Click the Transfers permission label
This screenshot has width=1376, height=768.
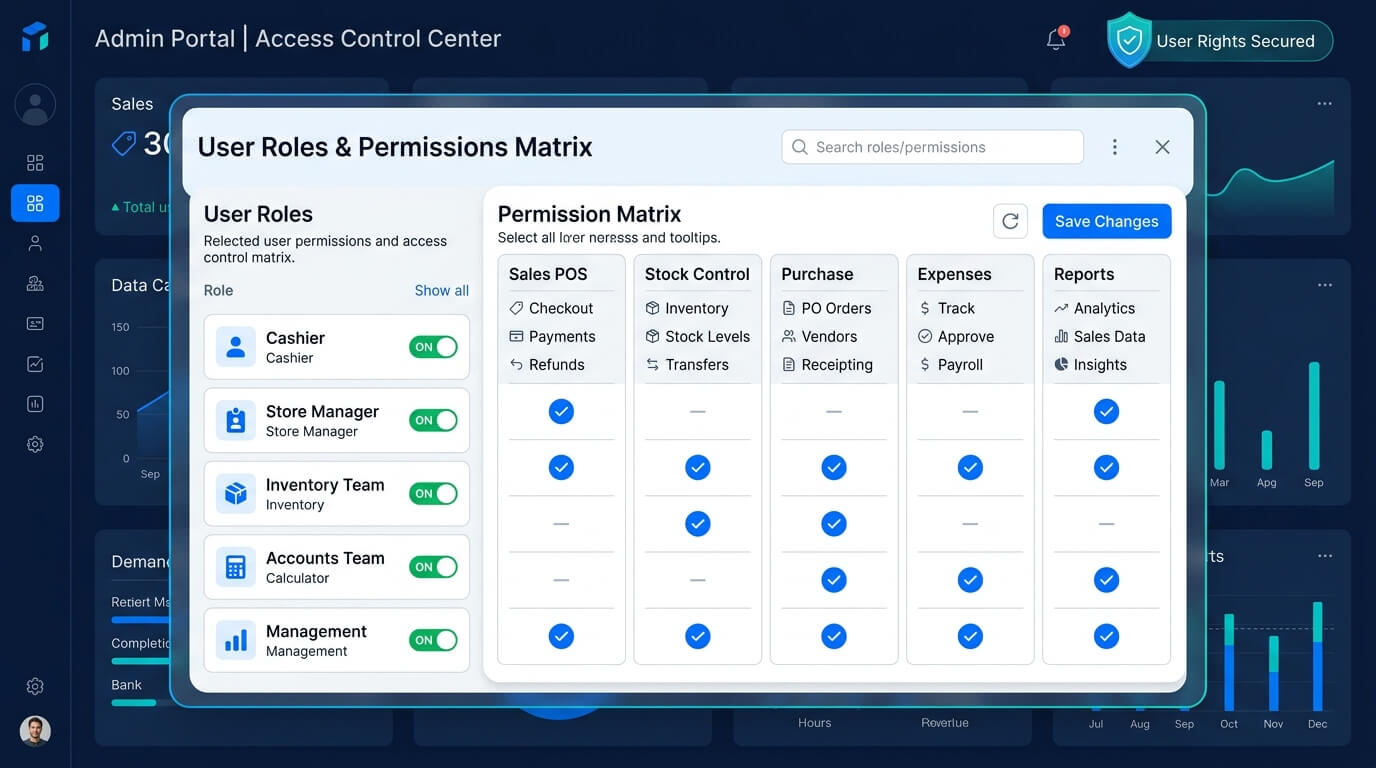tap(697, 364)
